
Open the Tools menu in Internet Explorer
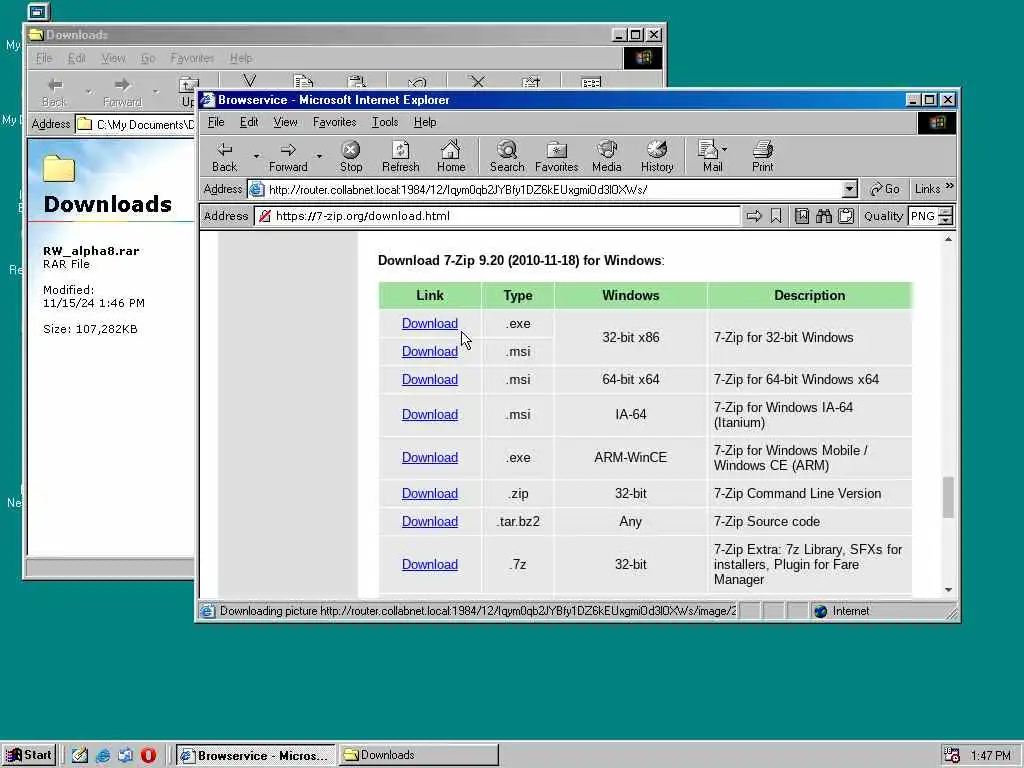385,122
